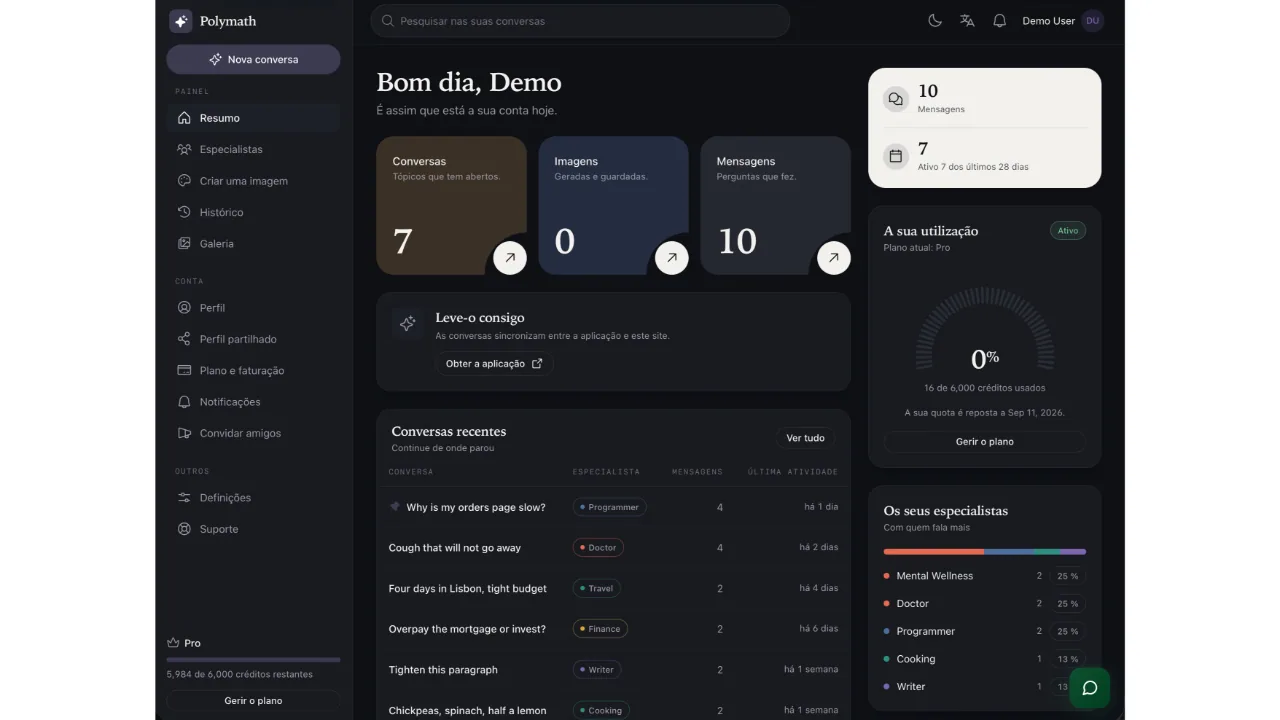Open the Conversas card arrow
The width and height of the screenshot is (1280, 720).
pyautogui.click(x=509, y=258)
